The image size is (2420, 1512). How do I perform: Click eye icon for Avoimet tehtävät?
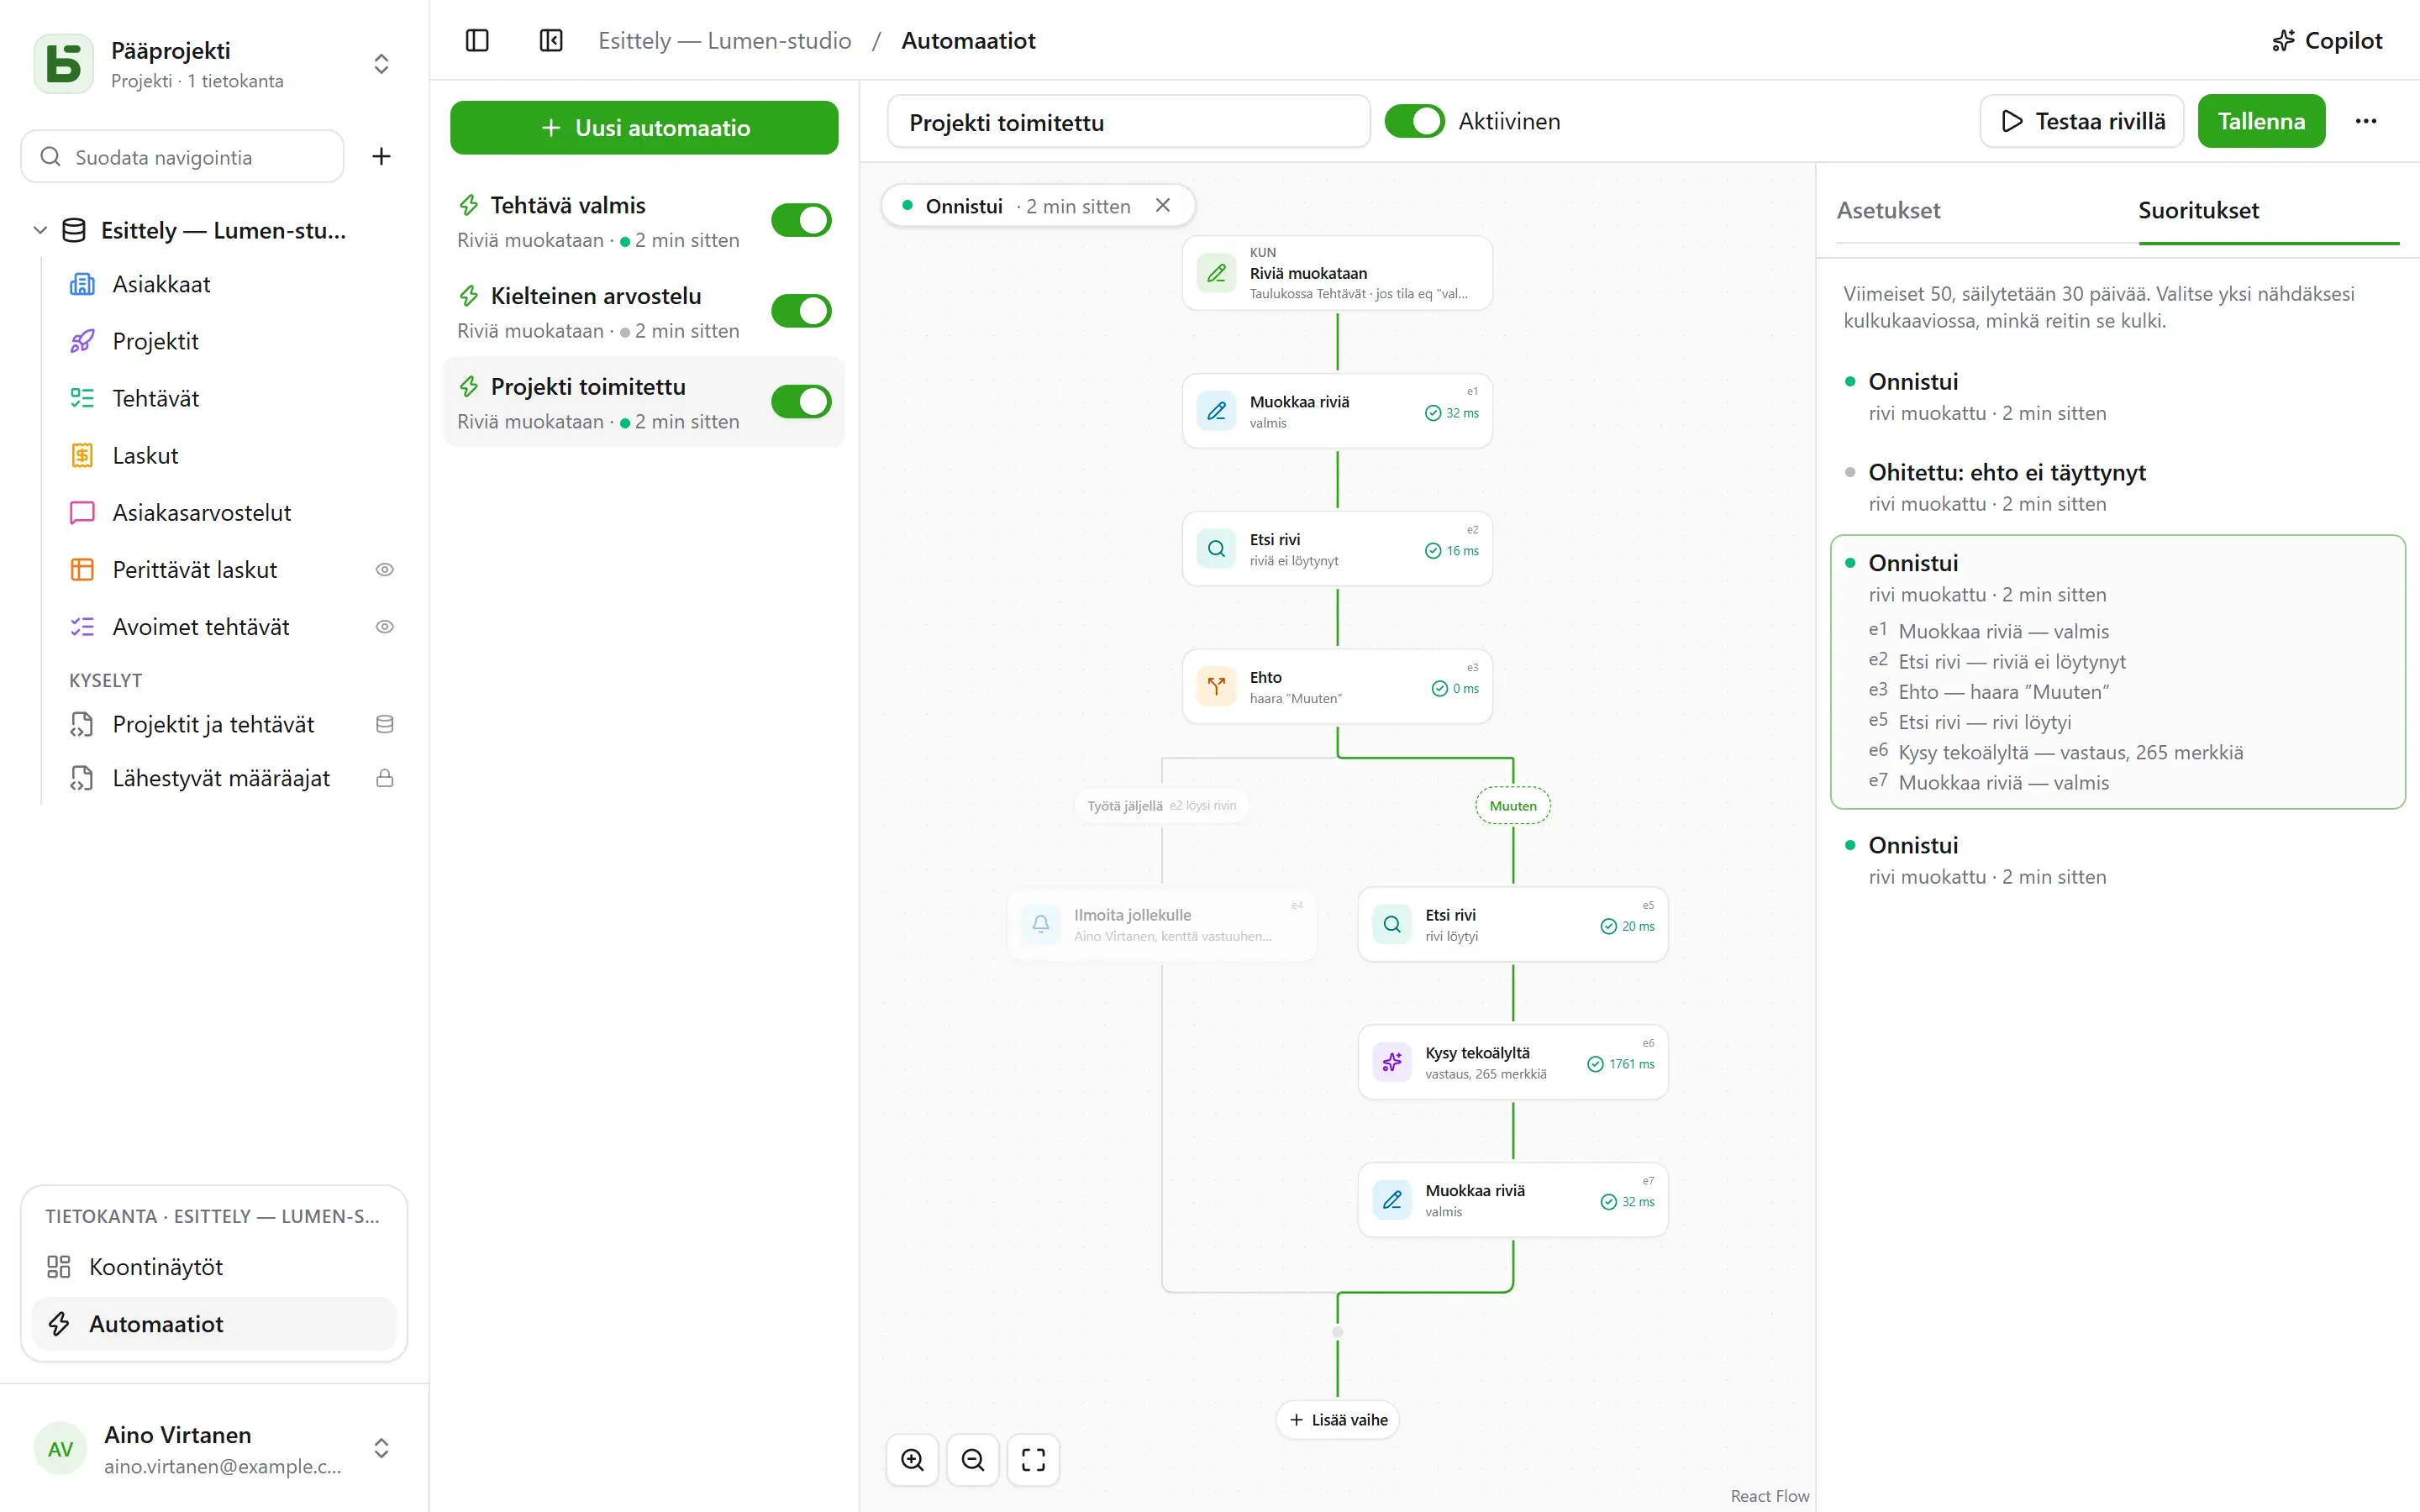(x=384, y=626)
